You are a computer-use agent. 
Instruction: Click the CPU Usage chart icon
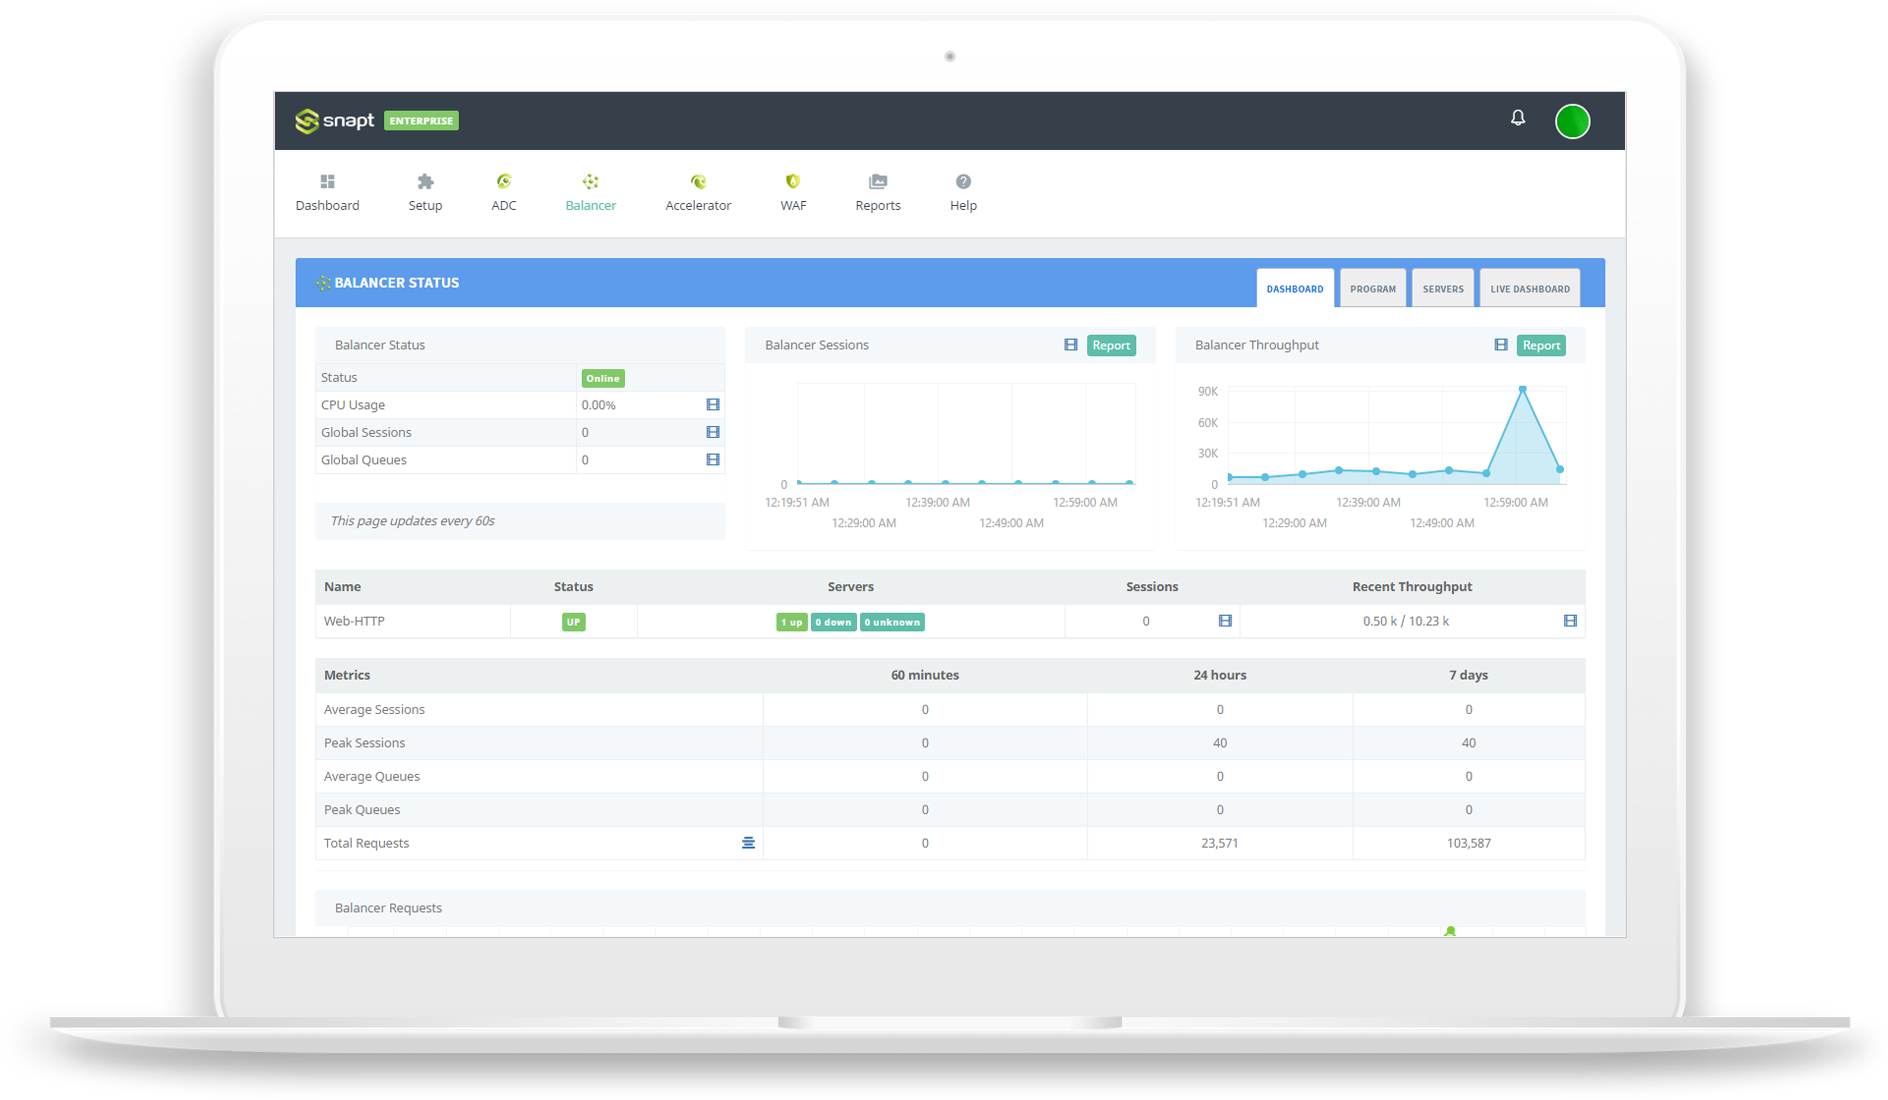[x=713, y=405]
